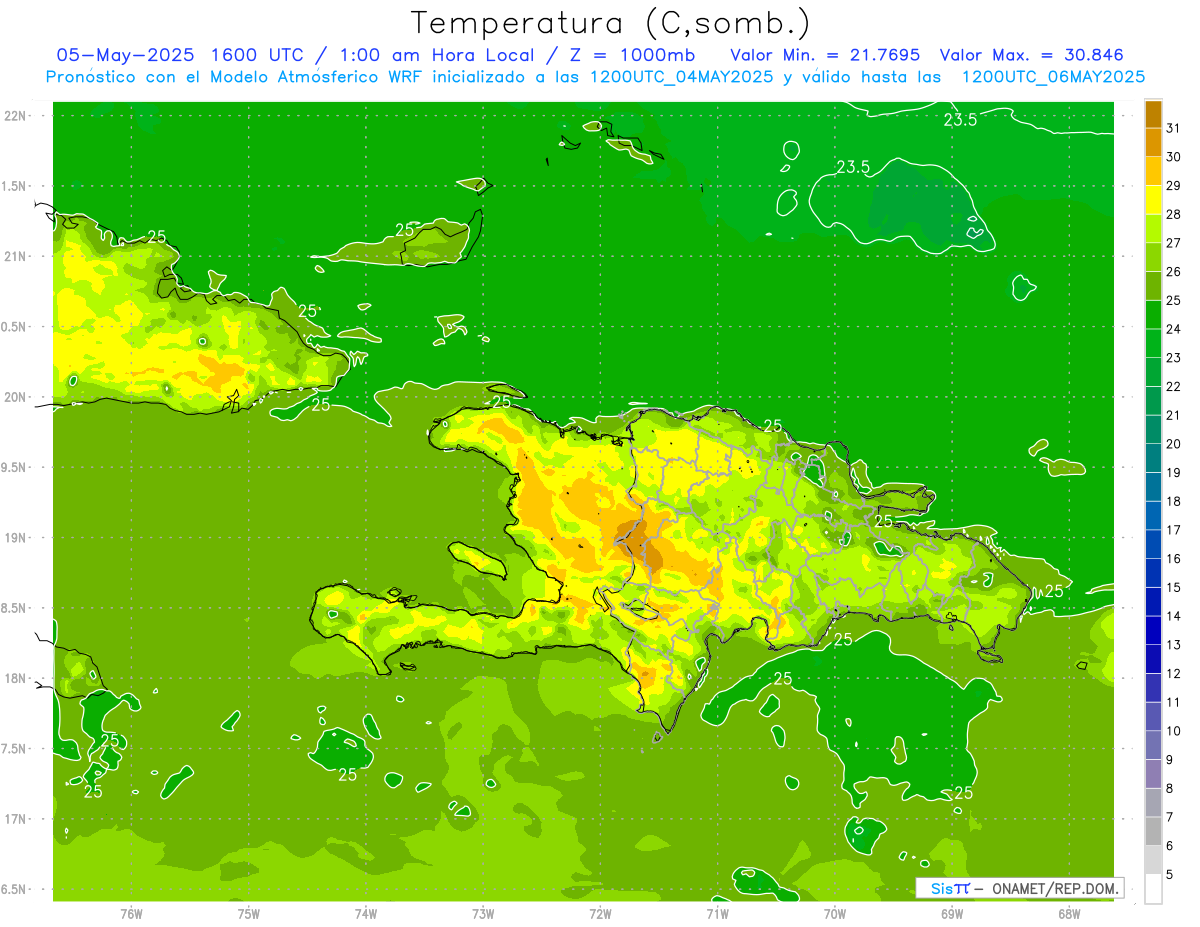1200x927 pixels.
Task: Click the 17N latitude axis label
Action: [x=17, y=819]
